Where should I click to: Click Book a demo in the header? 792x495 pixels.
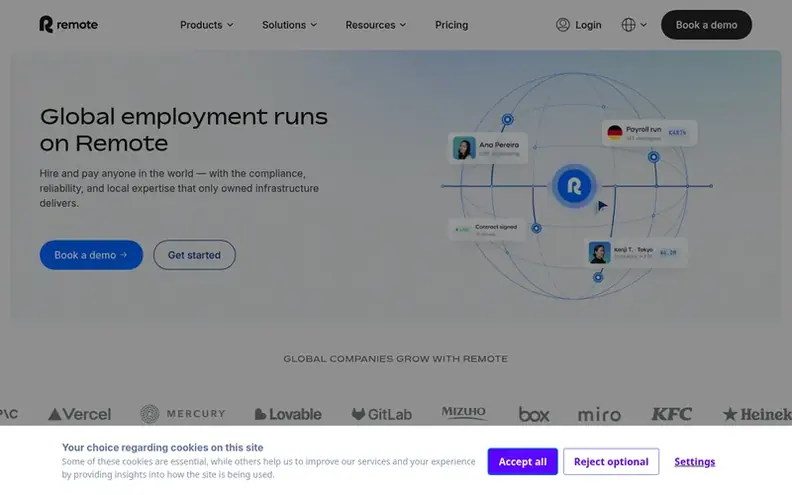(x=706, y=25)
